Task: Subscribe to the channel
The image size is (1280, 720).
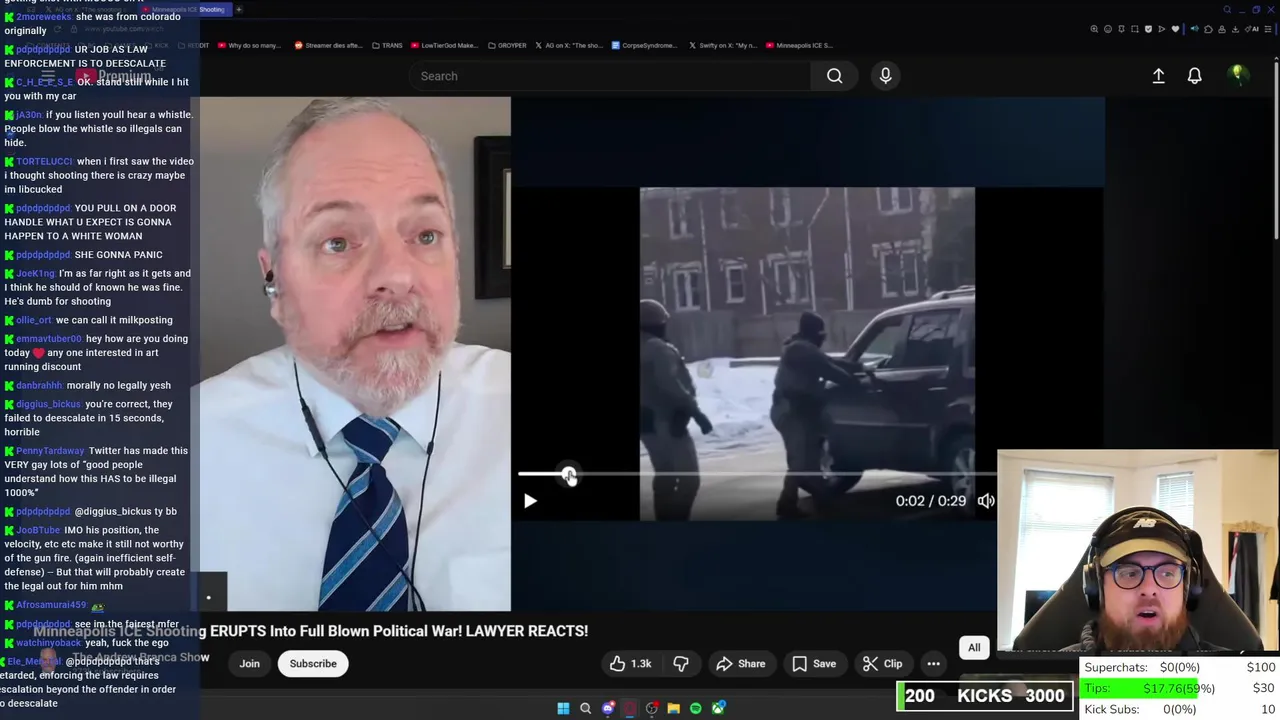Action: click(x=313, y=663)
